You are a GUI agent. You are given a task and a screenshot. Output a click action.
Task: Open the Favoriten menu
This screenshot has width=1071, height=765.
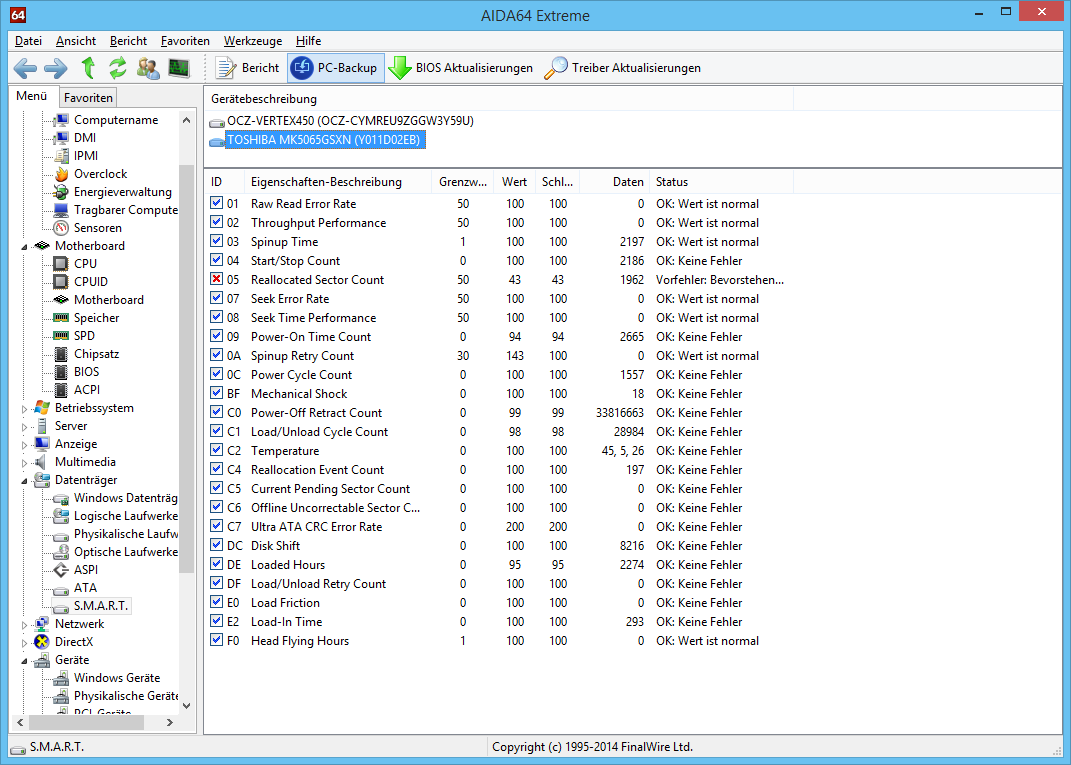click(185, 41)
